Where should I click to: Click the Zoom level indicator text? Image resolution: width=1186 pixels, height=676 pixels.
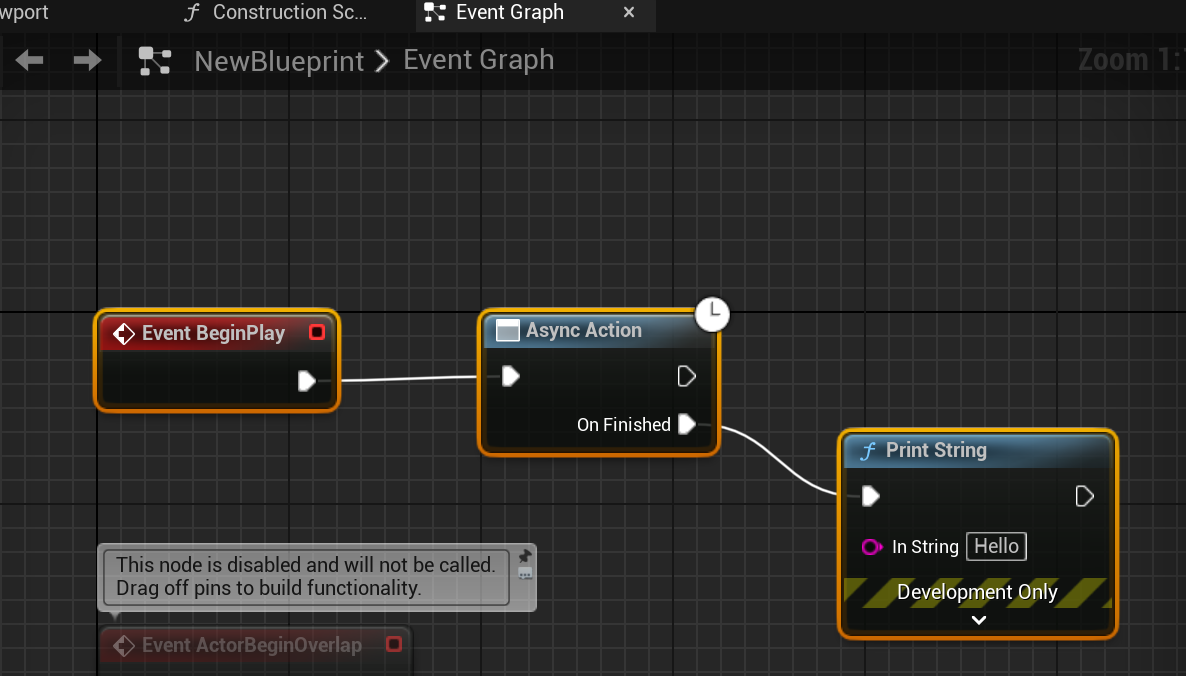(1131, 60)
